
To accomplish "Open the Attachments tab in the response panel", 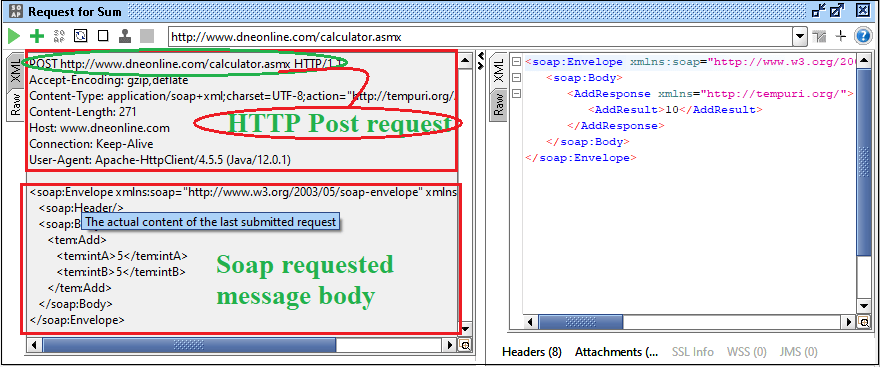I will click(616, 352).
